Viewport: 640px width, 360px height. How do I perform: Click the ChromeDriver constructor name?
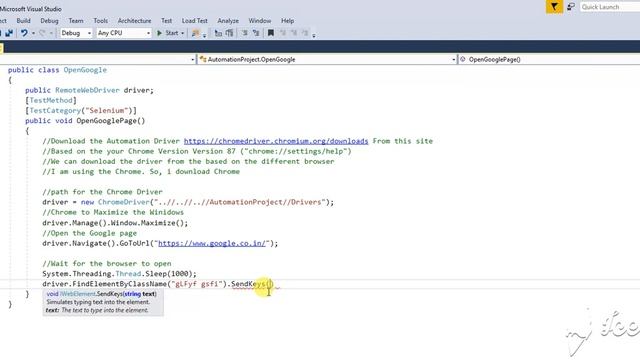coord(124,202)
